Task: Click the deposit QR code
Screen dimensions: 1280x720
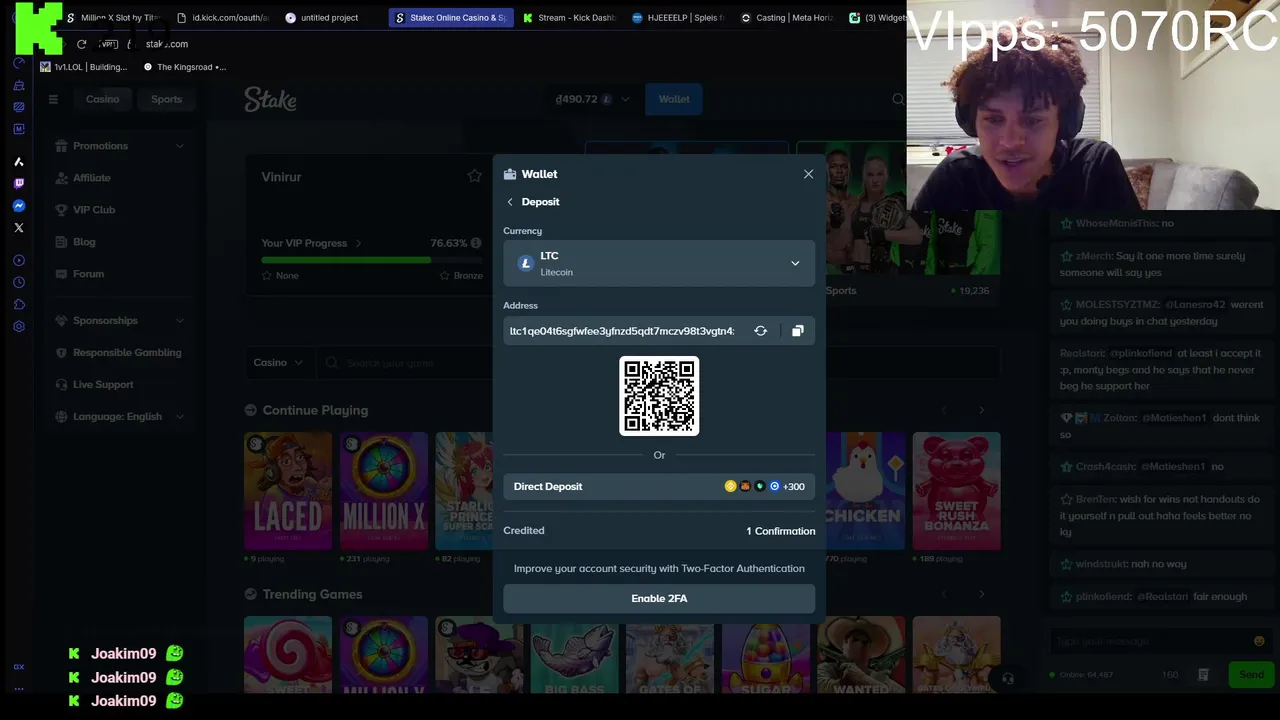Action: 659,396
